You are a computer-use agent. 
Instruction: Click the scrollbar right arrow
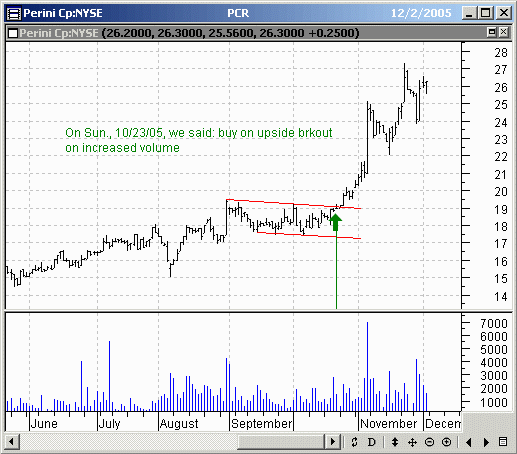[x=333, y=442]
